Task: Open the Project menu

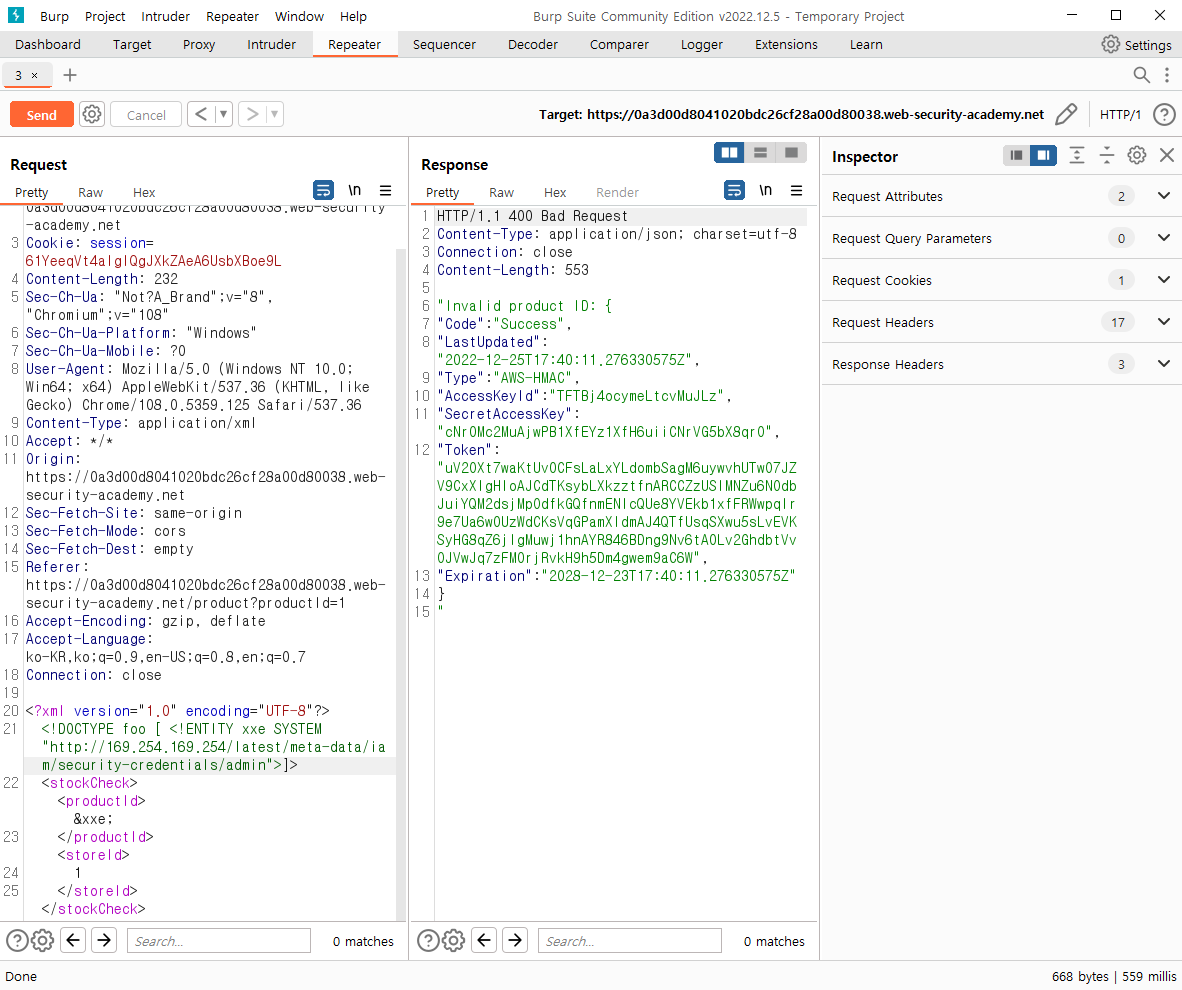Action: click(105, 16)
